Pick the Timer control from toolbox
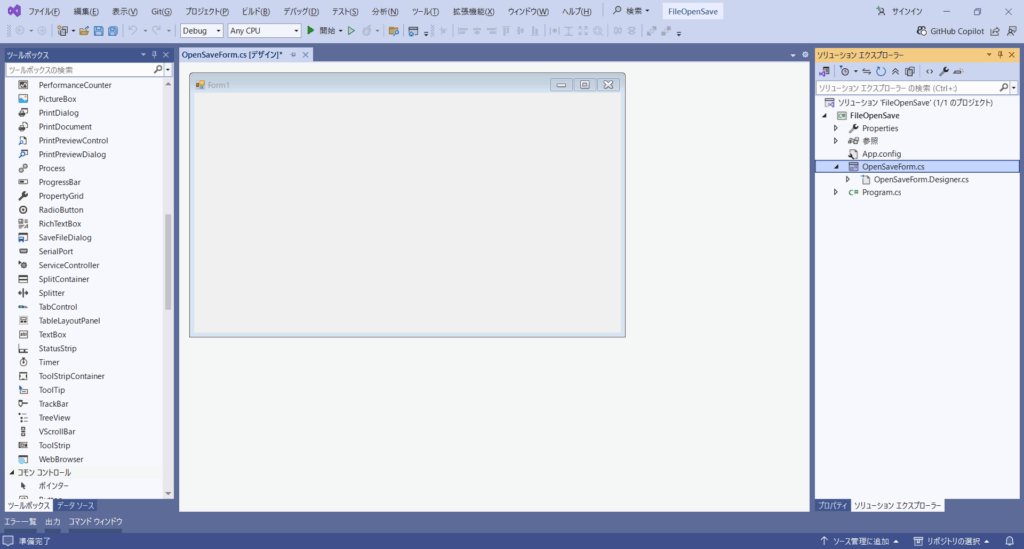1024x549 pixels. tap(49, 362)
